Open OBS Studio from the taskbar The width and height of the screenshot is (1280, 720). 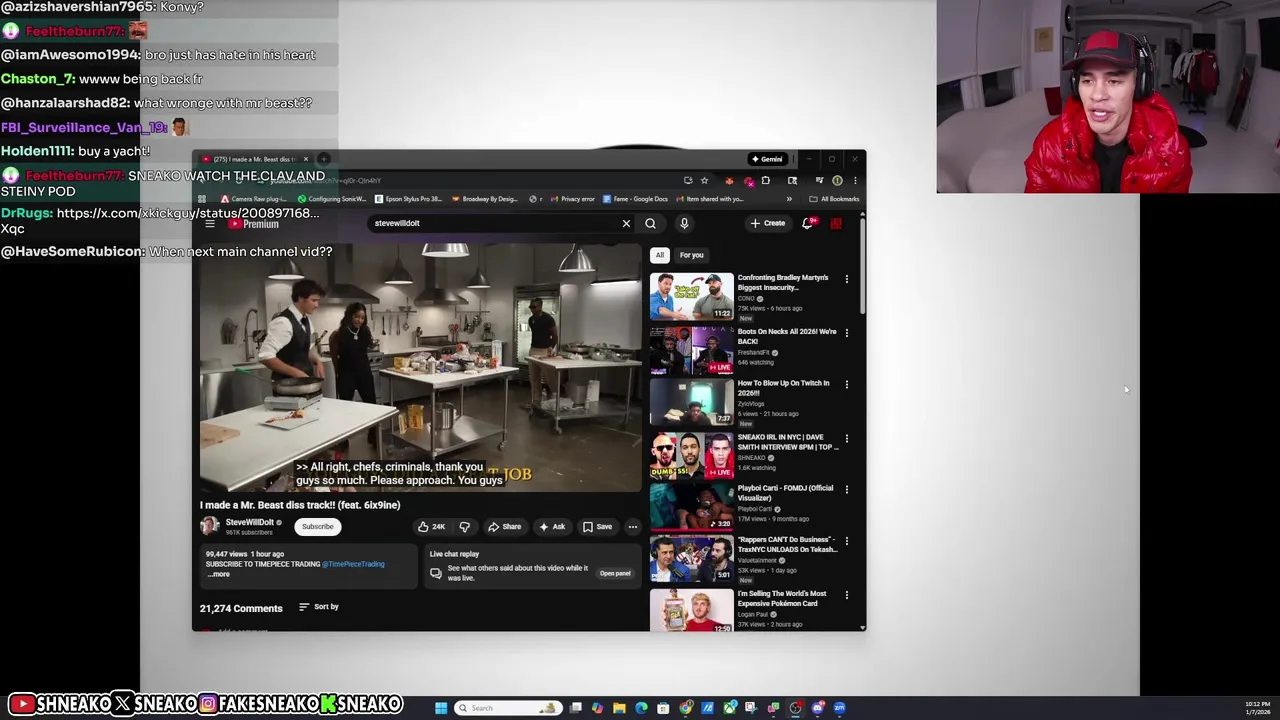click(x=795, y=708)
